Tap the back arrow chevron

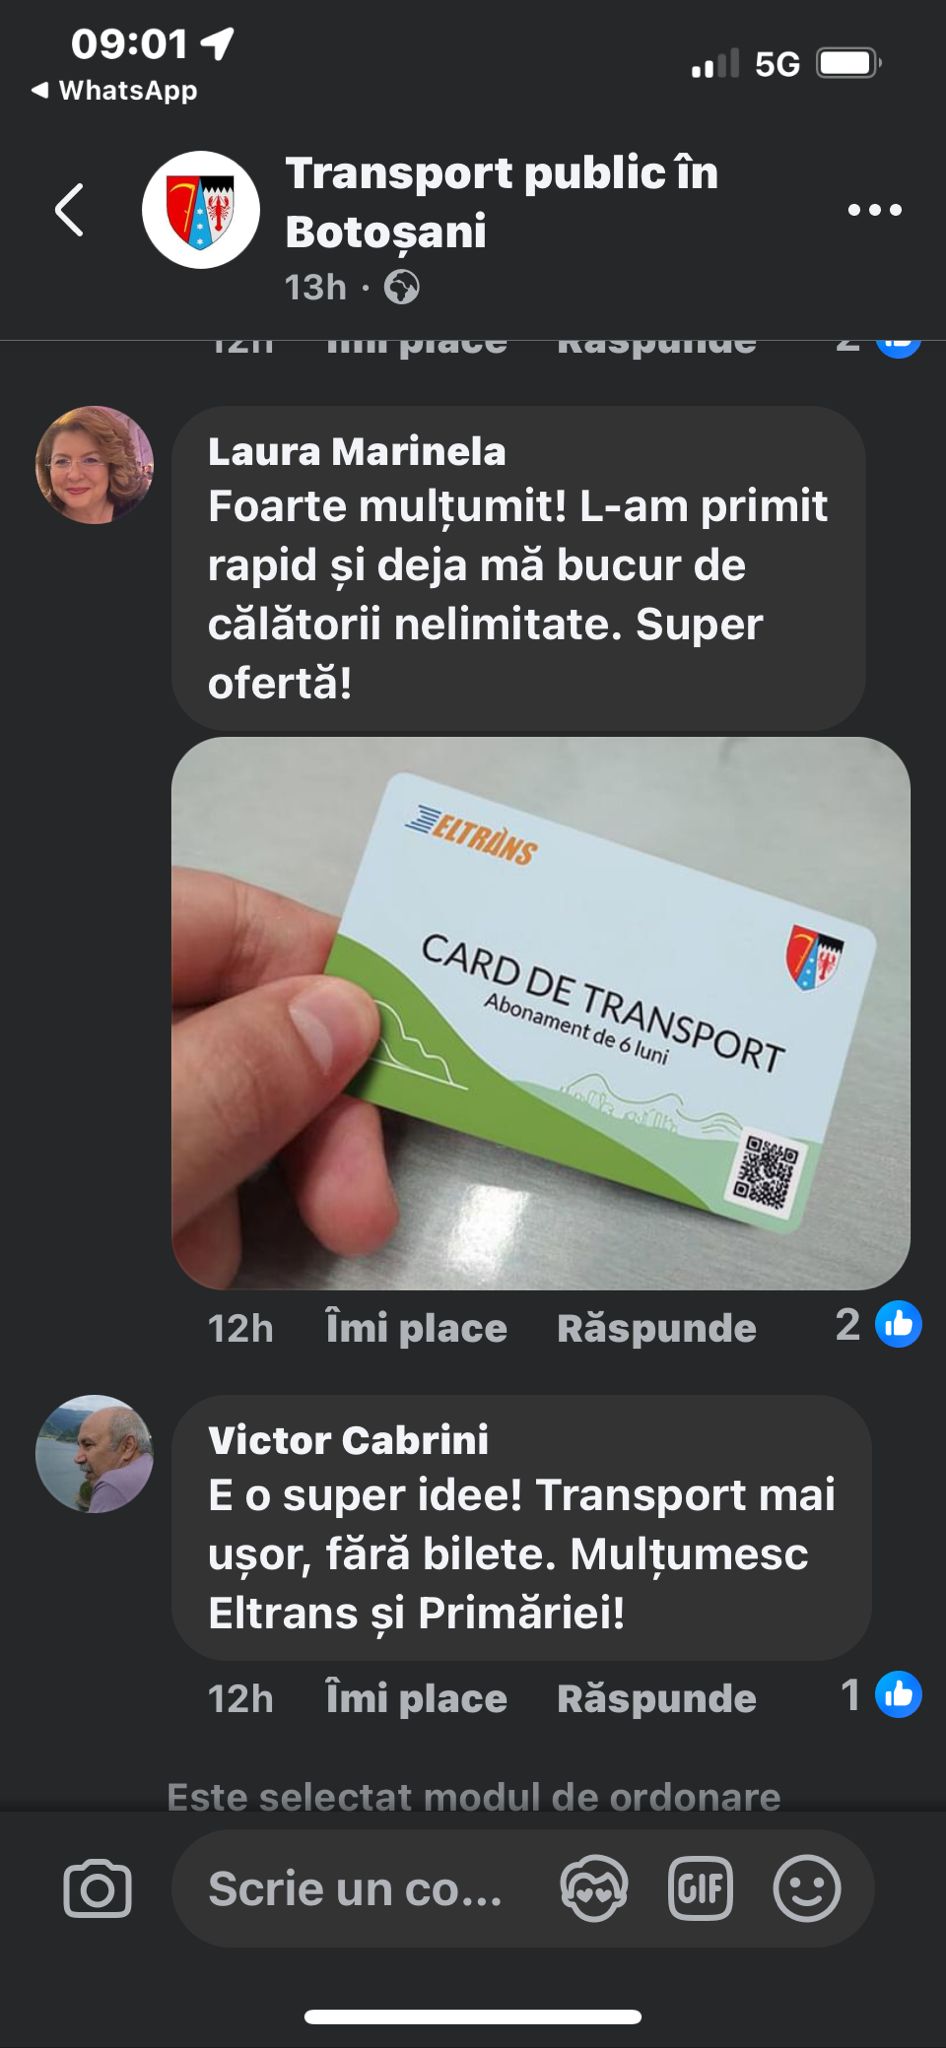tap(69, 210)
